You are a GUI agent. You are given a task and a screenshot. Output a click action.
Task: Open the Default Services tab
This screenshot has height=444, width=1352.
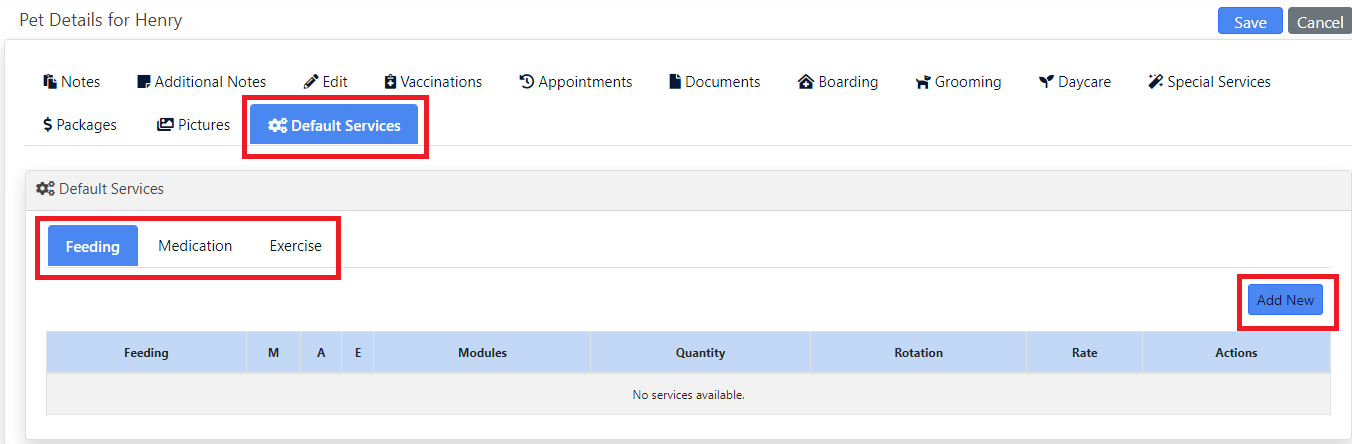click(x=334, y=125)
